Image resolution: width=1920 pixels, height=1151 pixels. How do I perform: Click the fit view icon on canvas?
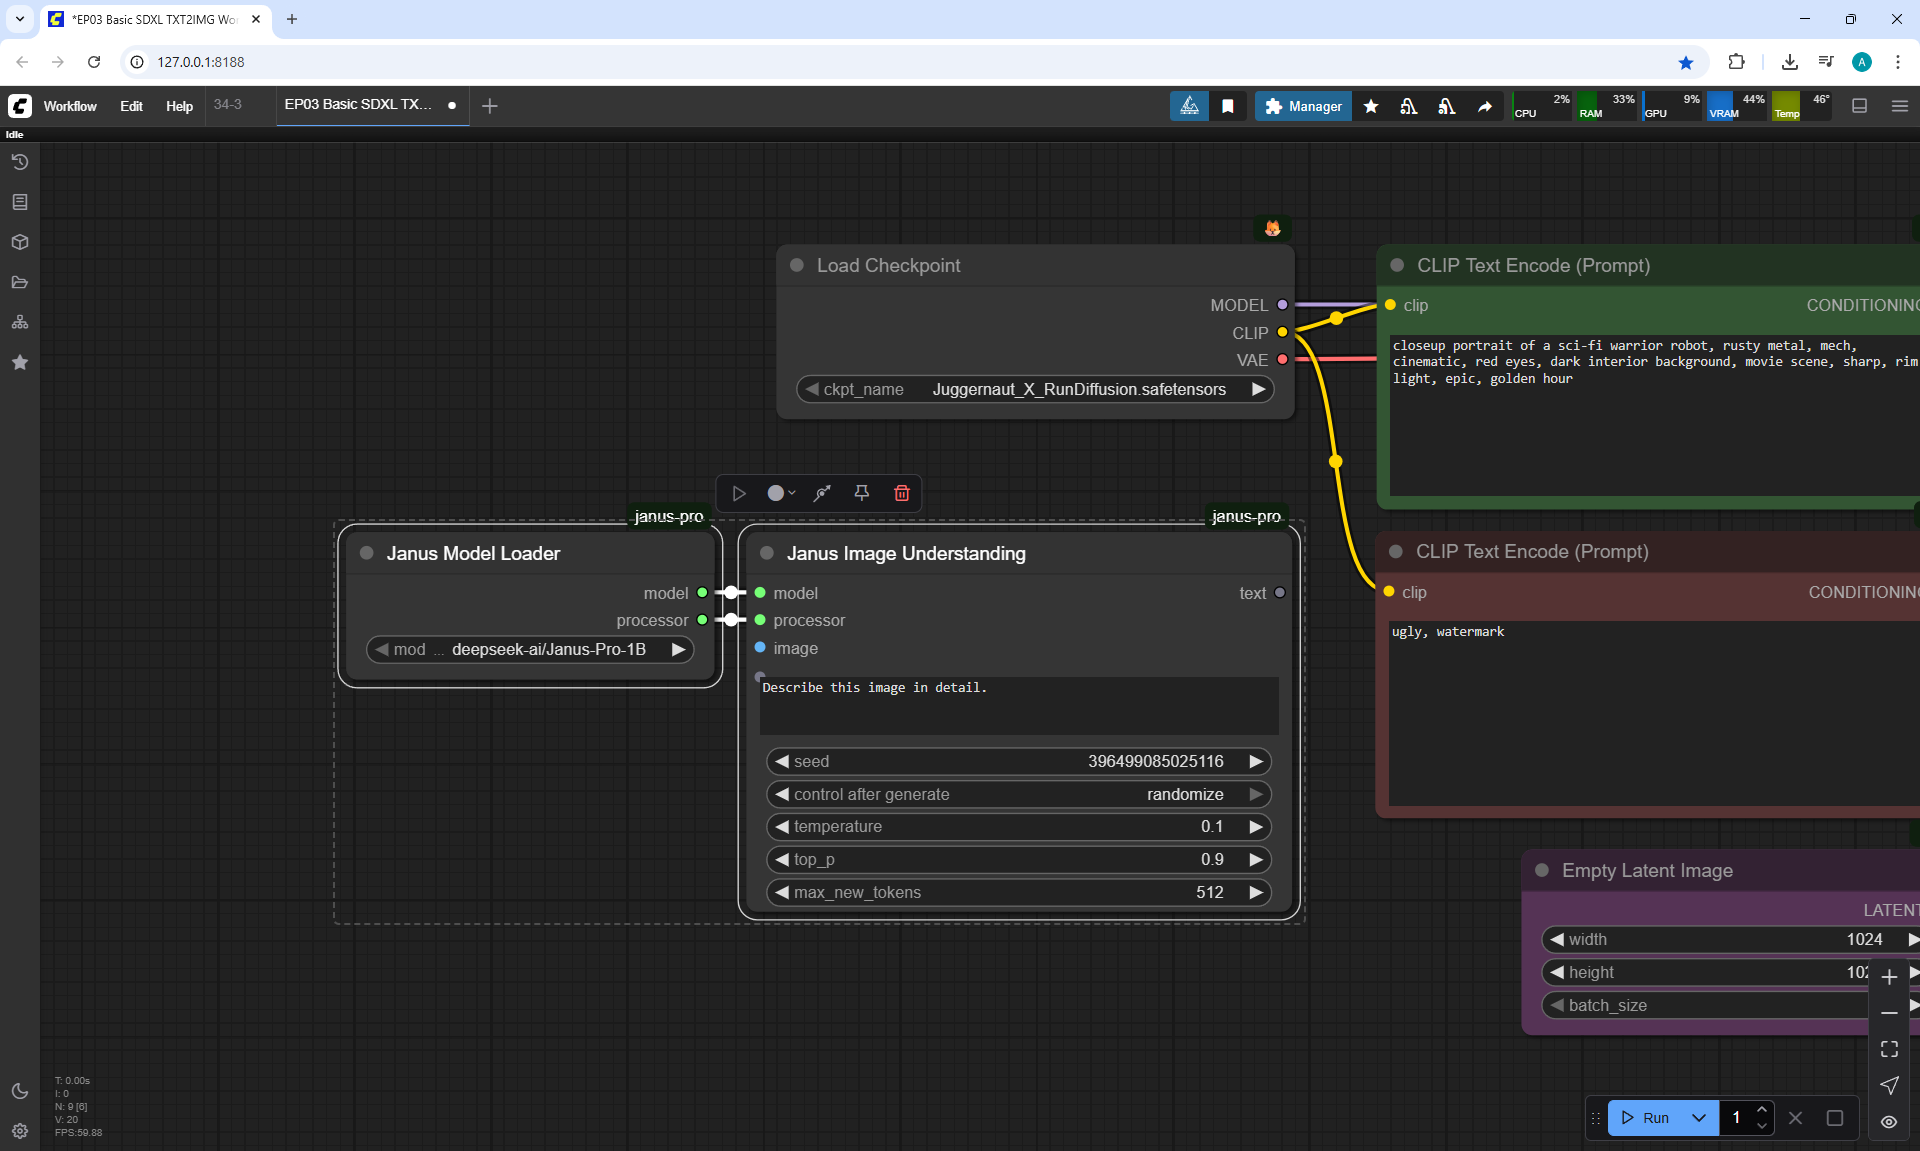[x=1889, y=1049]
